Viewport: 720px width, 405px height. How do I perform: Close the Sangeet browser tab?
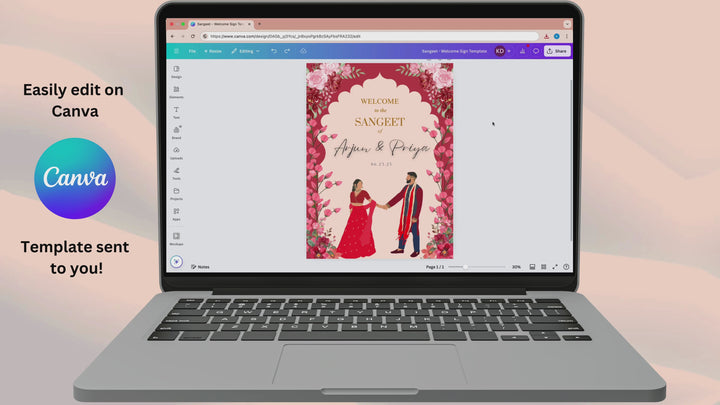(249, 24)
